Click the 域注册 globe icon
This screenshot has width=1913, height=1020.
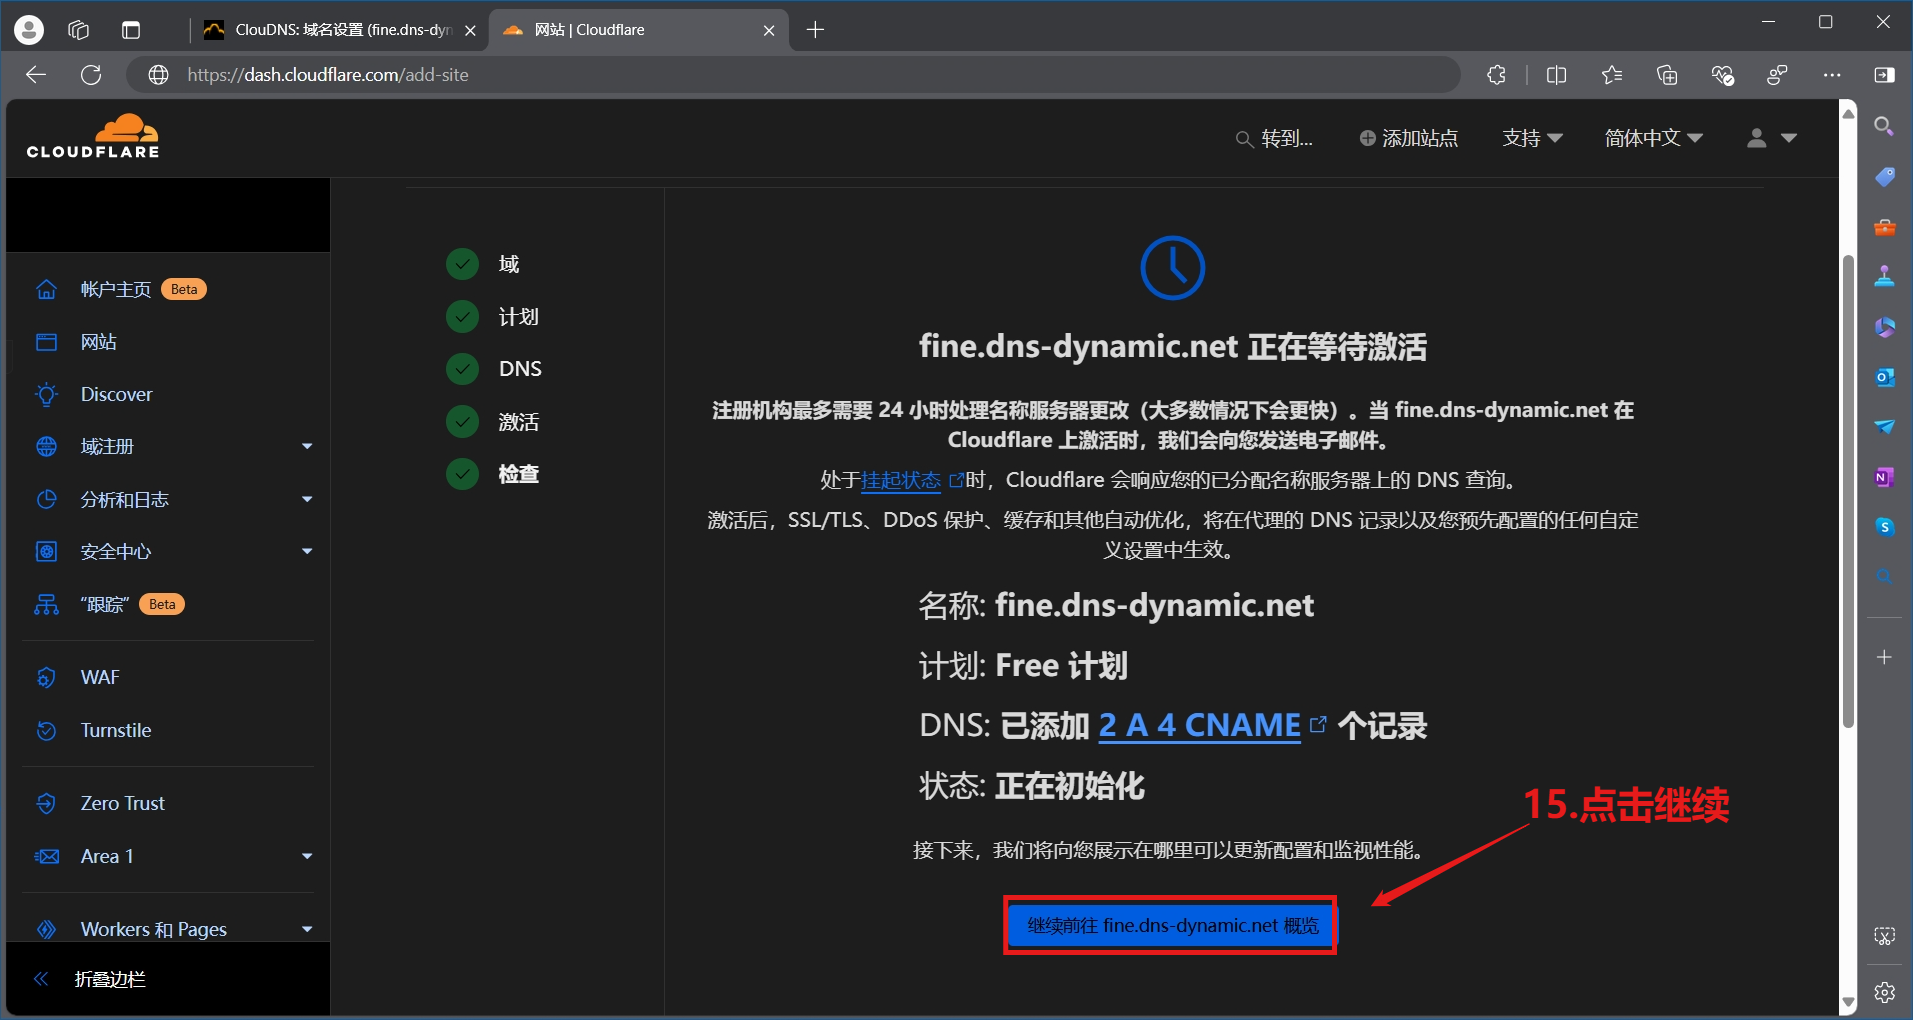pyautogui.click(x=46, y=446)
